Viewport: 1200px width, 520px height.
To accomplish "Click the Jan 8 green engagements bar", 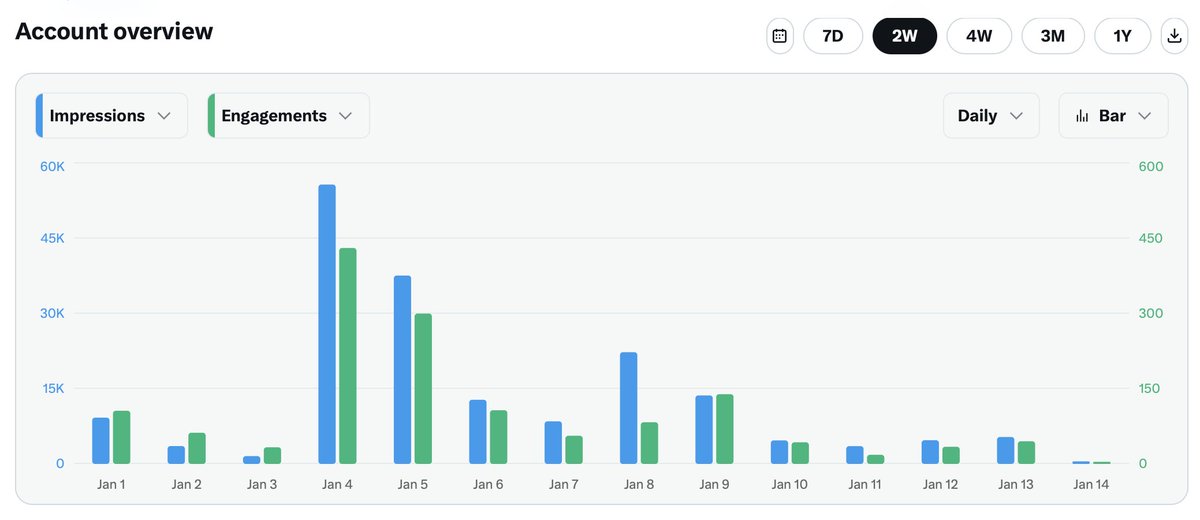I will [649, 443].
